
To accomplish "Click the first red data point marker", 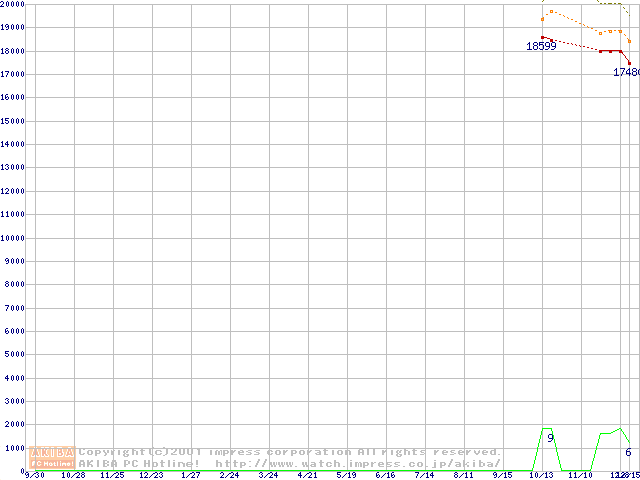I will 543,37.
